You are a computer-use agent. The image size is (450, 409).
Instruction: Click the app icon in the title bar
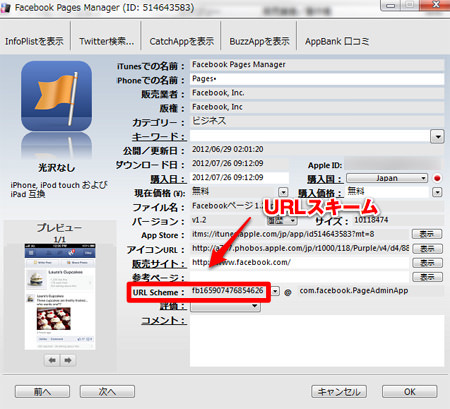coord(5,7)
